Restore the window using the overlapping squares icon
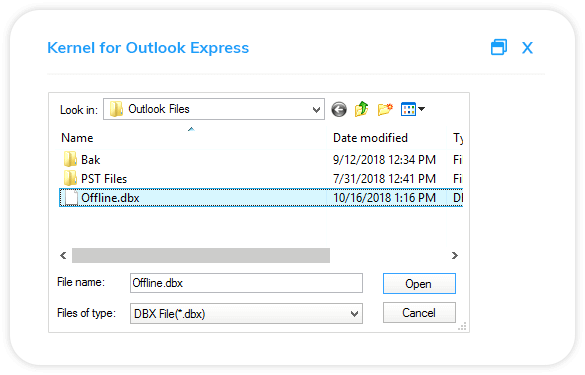The height and width of the screenshot is (375, 585). tap(499, 47)
